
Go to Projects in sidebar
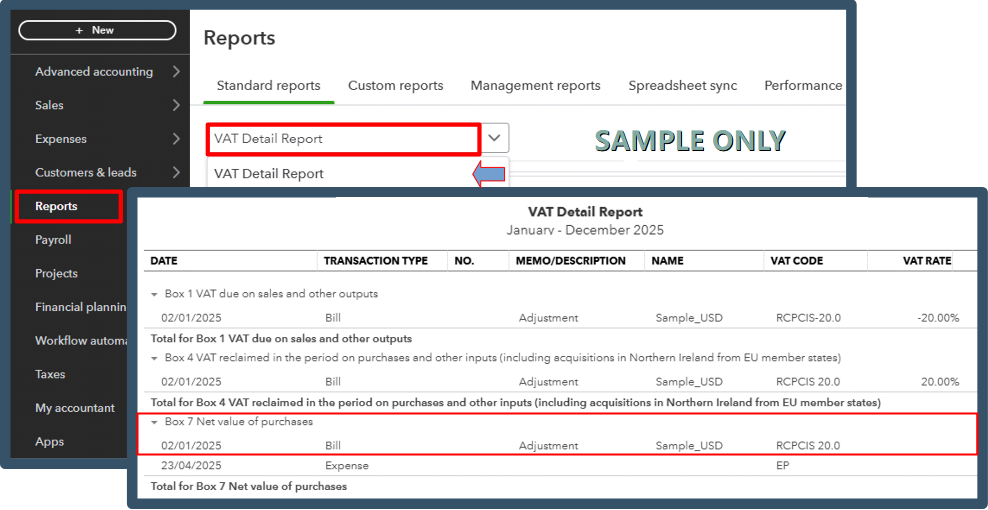click(57, 273)
